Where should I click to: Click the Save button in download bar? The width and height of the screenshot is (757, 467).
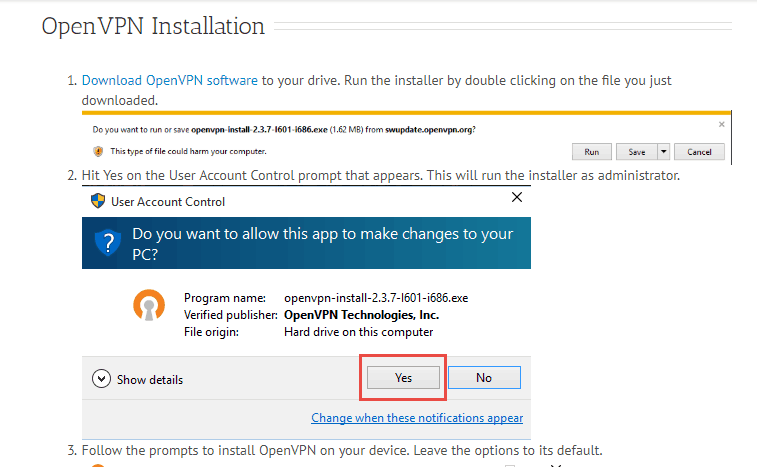point(636,152)
